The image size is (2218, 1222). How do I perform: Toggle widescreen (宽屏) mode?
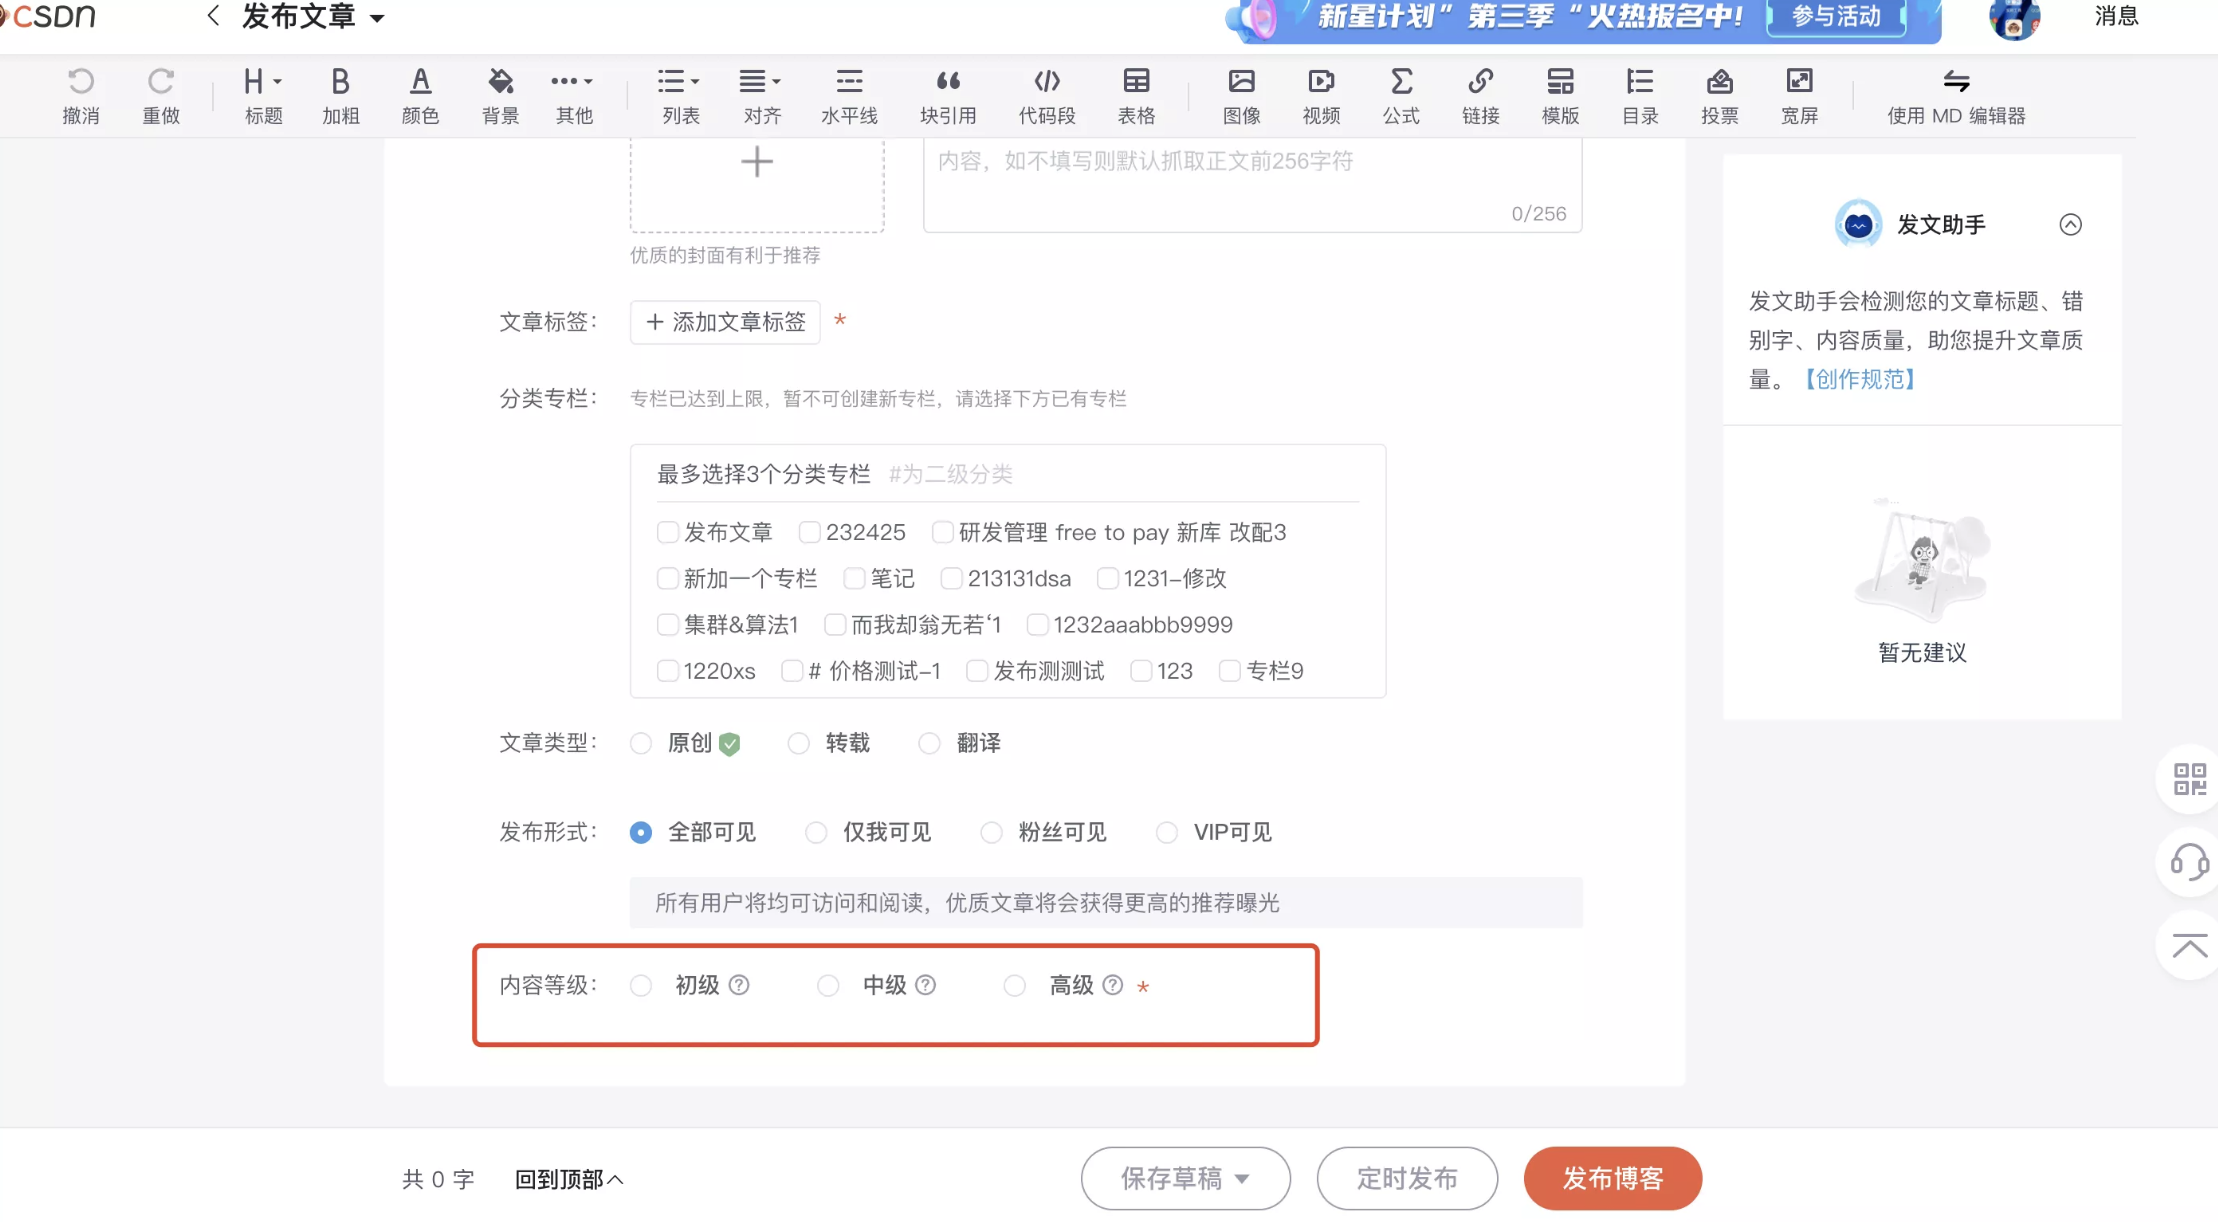[1799, 95]
